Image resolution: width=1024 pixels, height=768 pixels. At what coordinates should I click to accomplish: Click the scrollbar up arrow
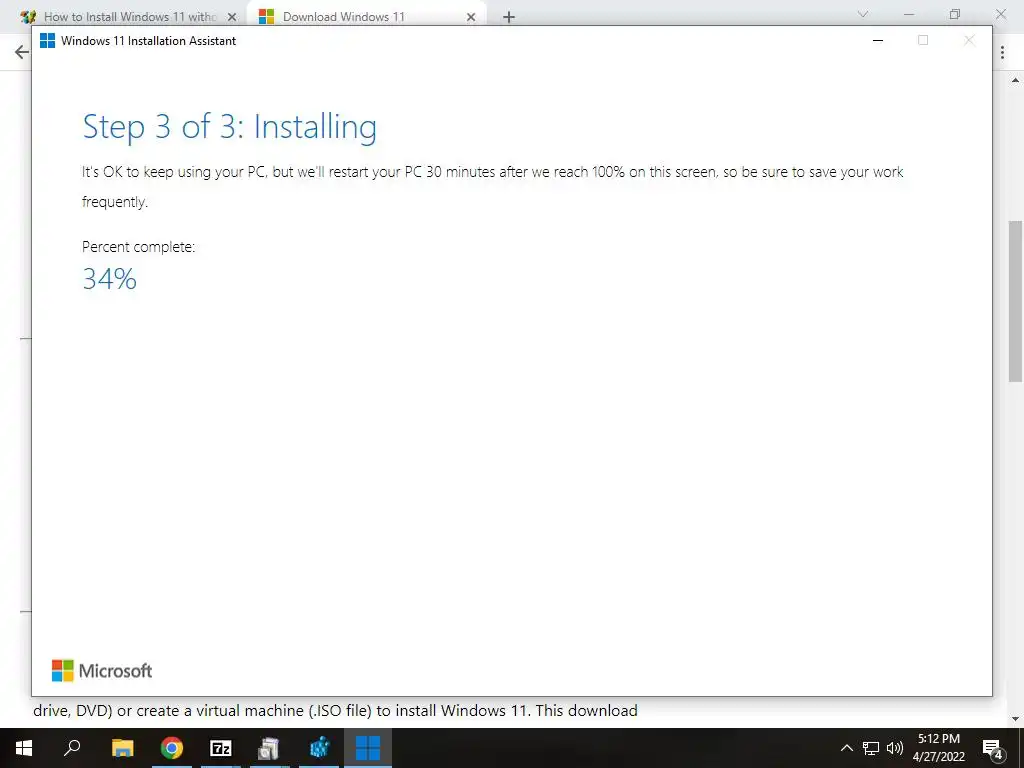pos(1015,81)
